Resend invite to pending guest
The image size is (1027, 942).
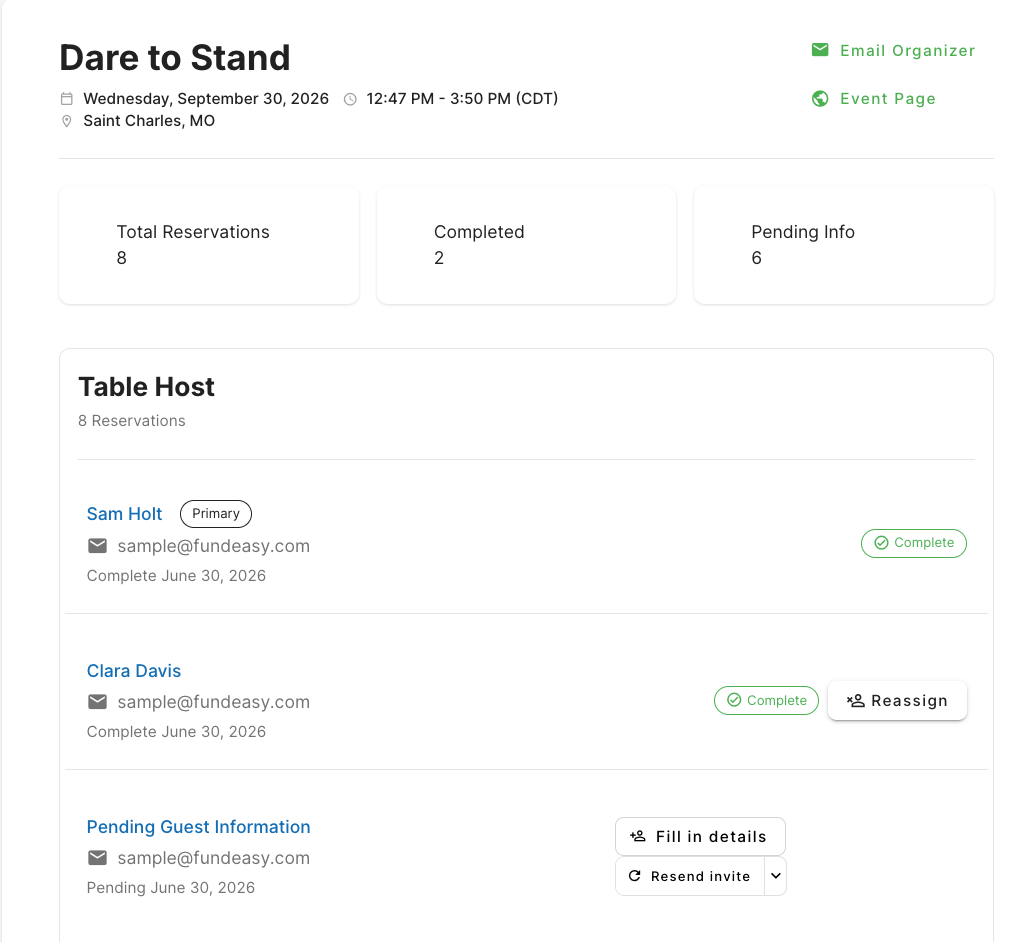[690, 876]
